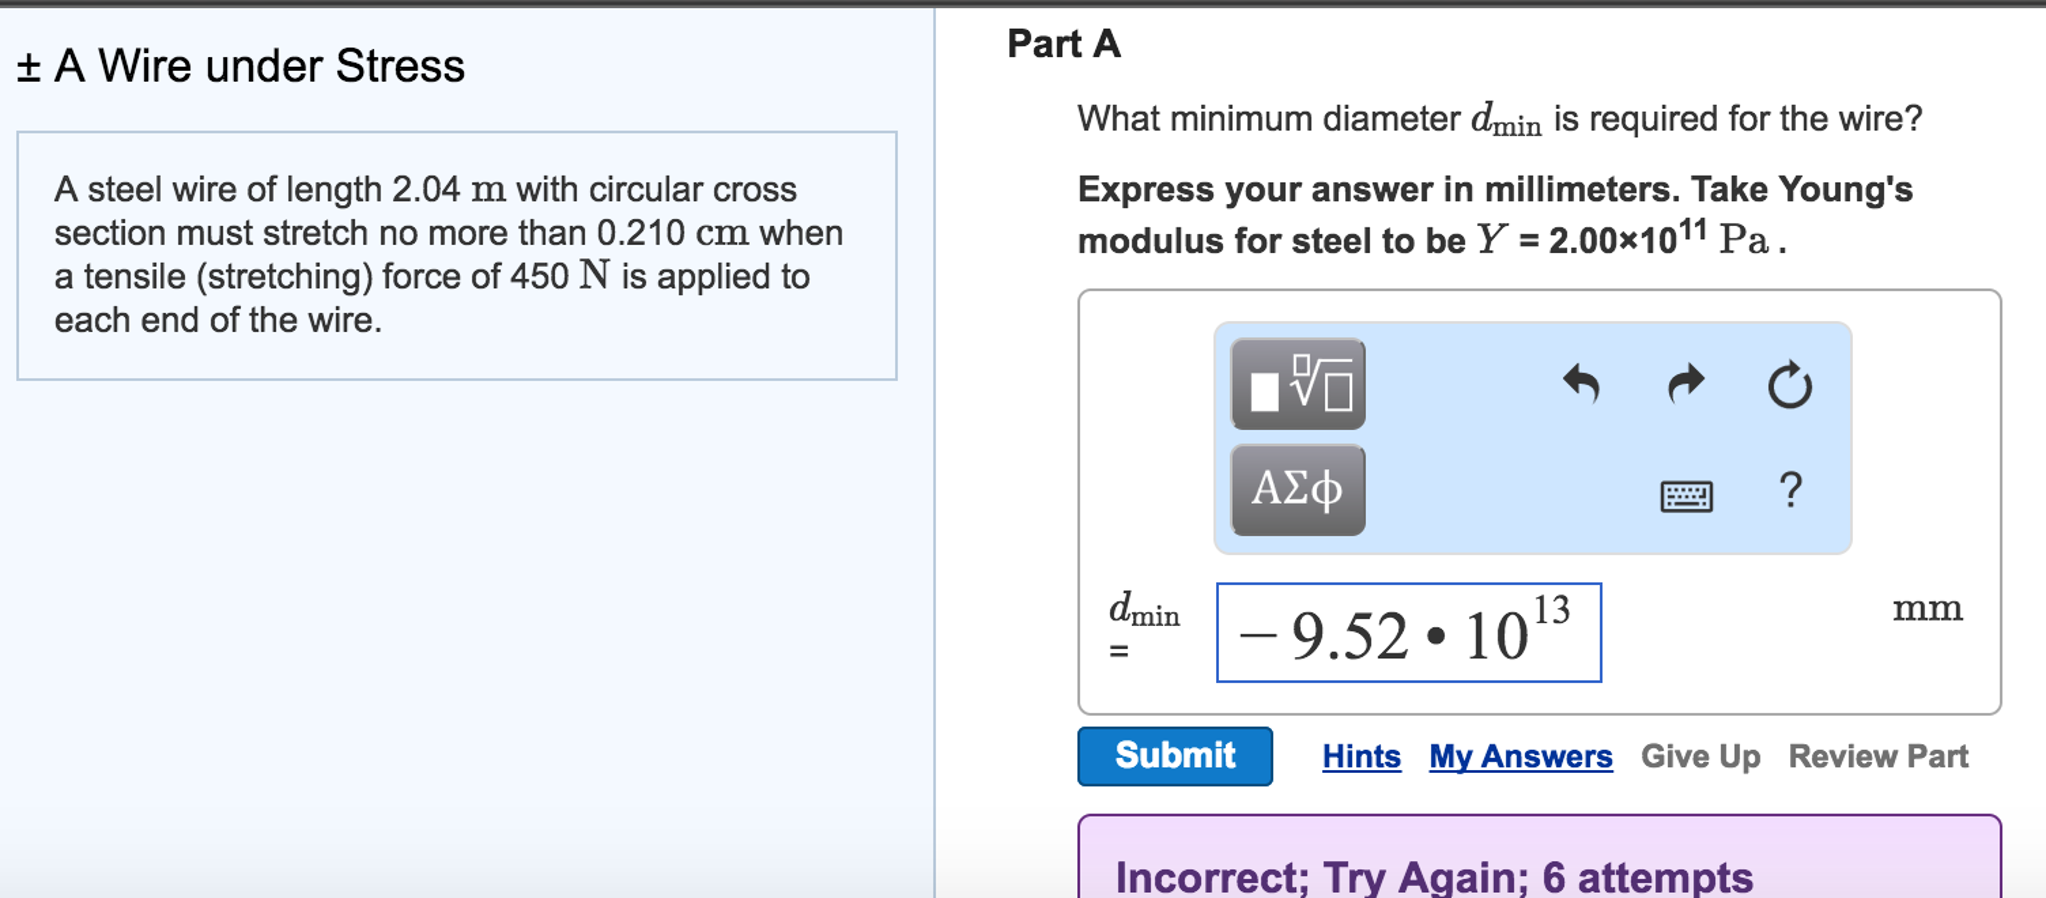Expand the problem statement panel
Viewport: 2046px width, 898px height.
(x=455, y=253)
